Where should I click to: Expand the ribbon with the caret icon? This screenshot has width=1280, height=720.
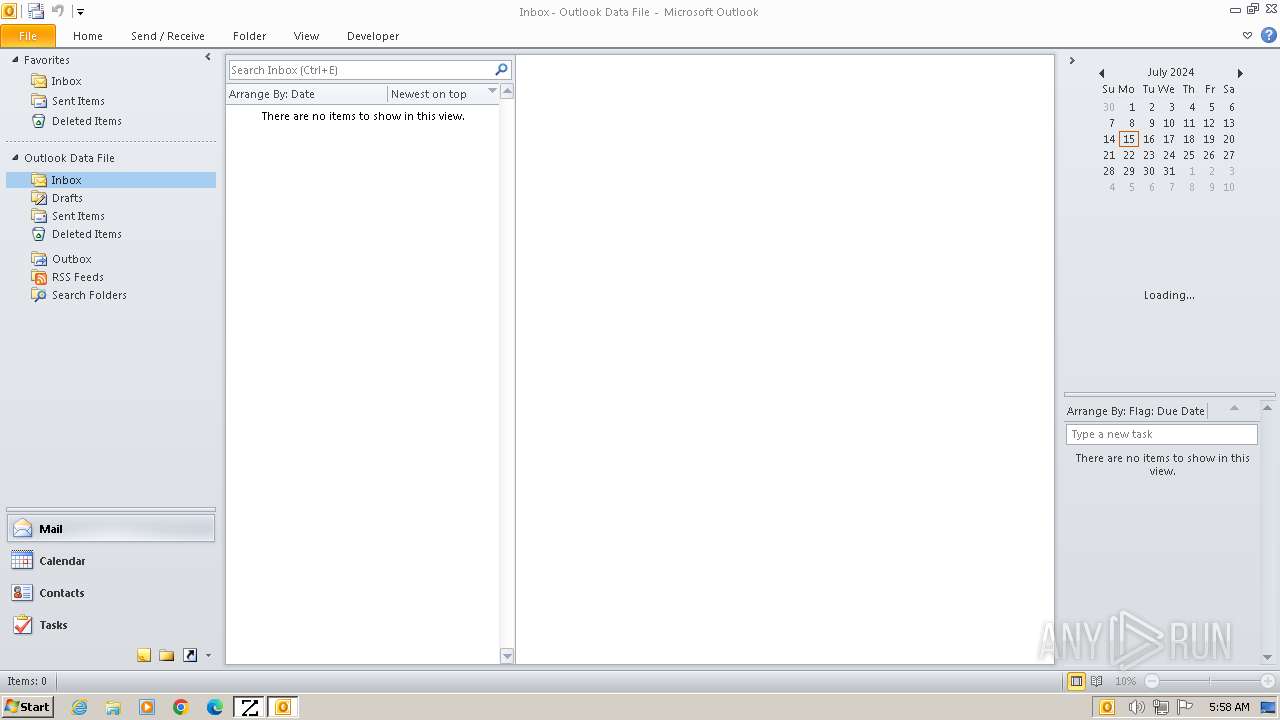(x=1247, y=35)
